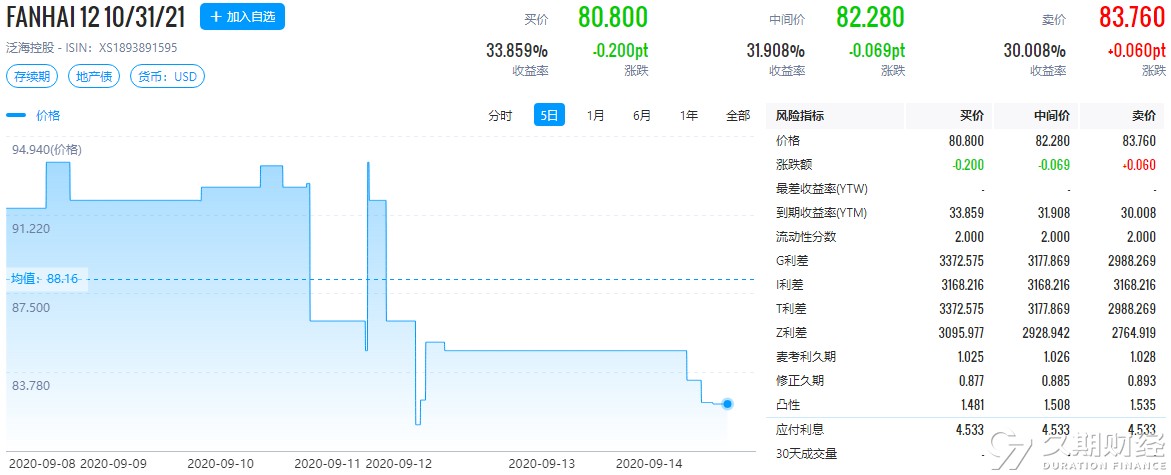The width and height of the screenshot is (1171, 475).
Task: Click the Z利差 row label
Action: (792, 332)
